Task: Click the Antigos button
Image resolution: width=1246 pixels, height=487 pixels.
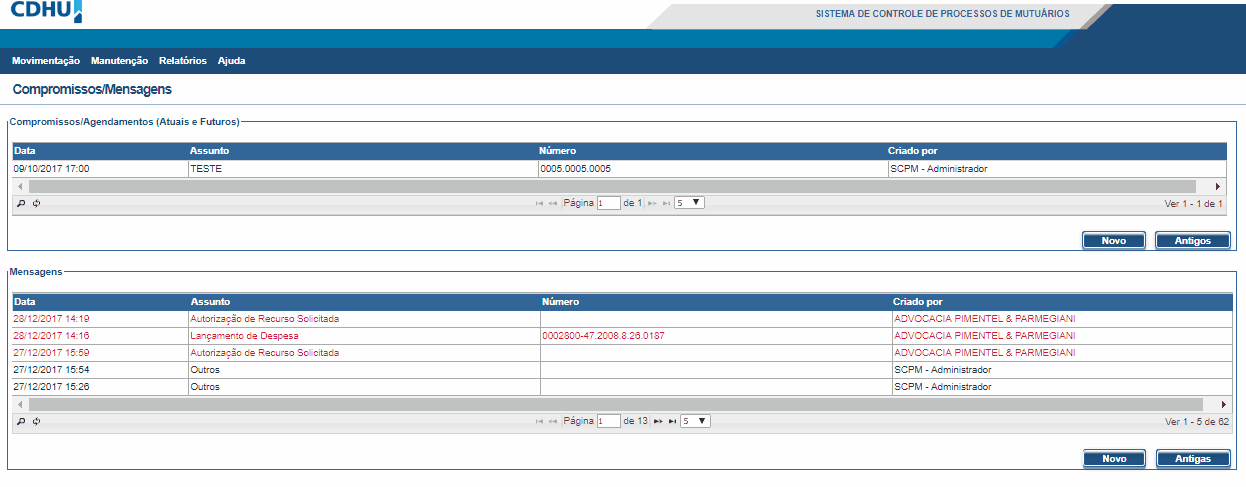Action: 1192,240
